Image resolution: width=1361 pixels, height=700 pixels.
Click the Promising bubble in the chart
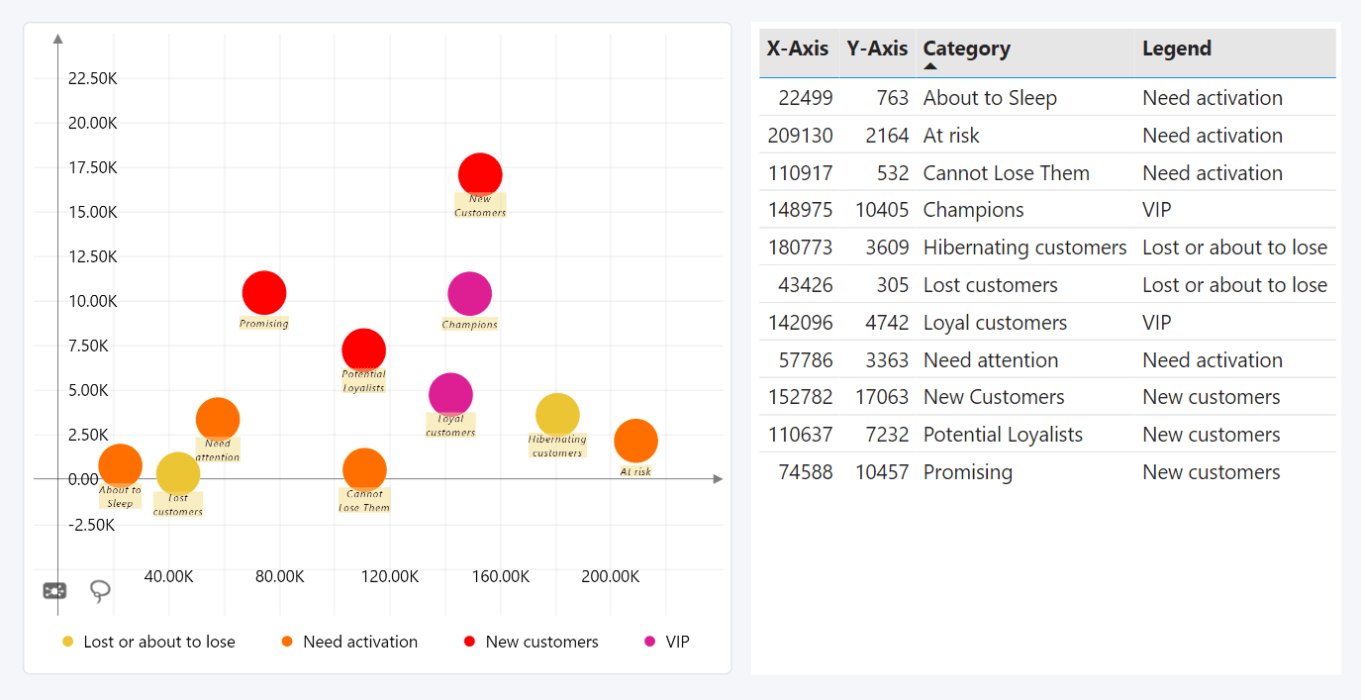coord(264,293)
